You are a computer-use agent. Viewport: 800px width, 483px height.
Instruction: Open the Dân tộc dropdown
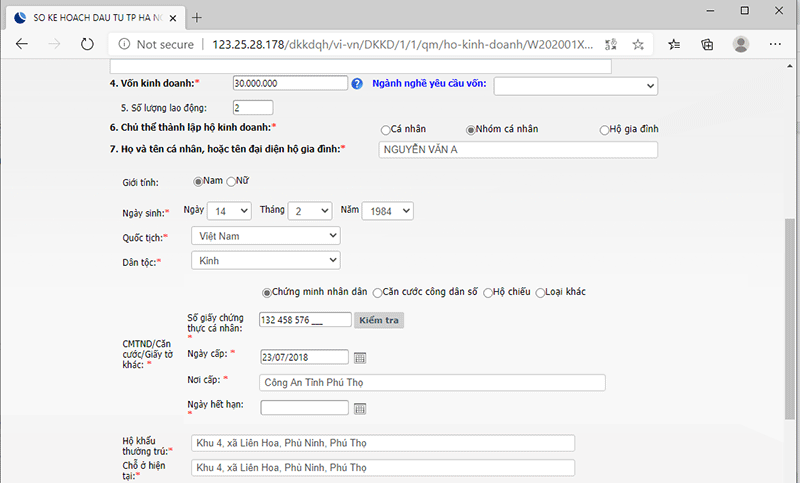pyautogui.click(x=266, y=260)
